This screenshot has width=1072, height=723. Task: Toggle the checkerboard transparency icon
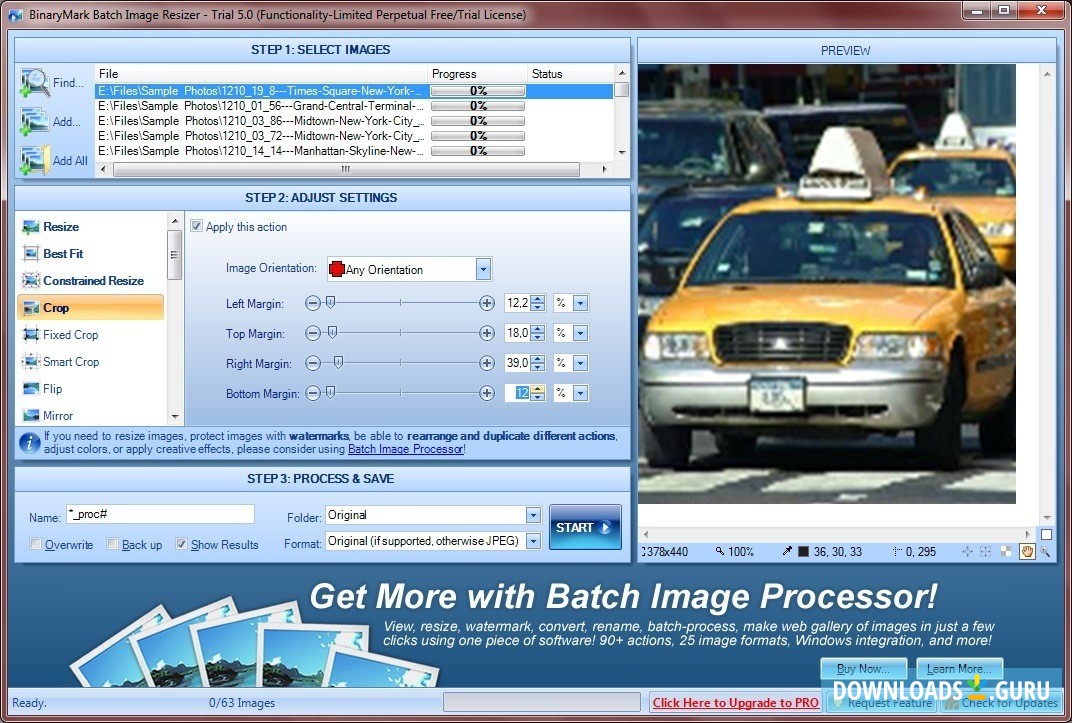pyautogui.click(x=1007, y=551)
